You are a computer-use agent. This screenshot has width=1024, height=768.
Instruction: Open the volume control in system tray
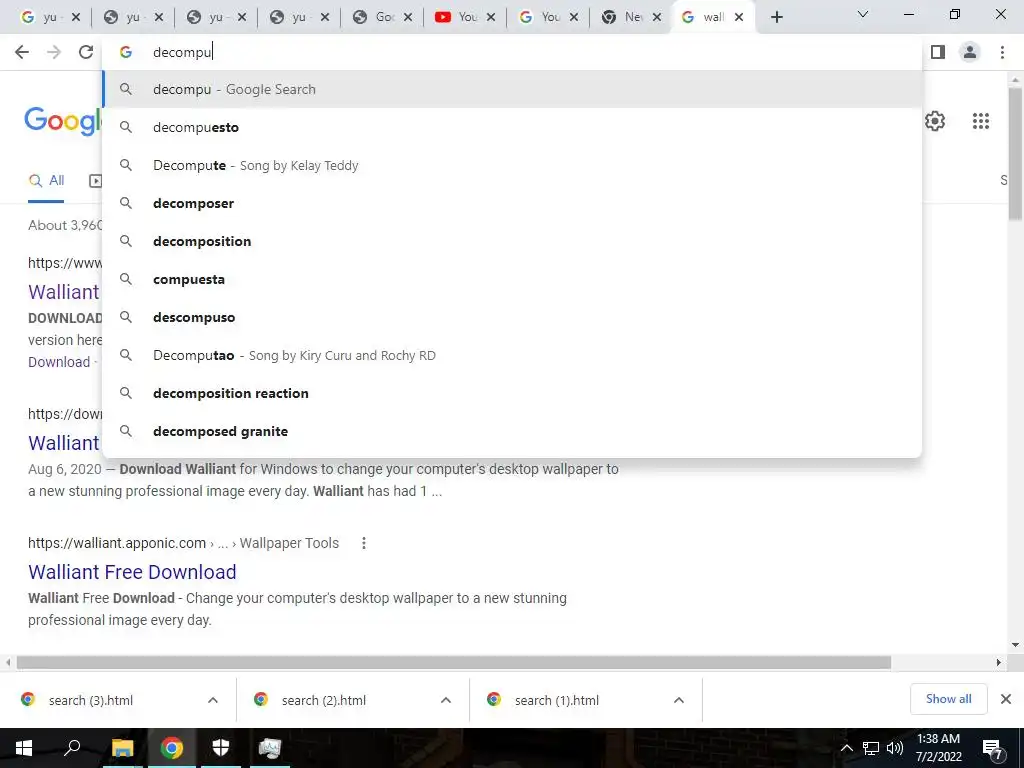click(x=895, y=748)
